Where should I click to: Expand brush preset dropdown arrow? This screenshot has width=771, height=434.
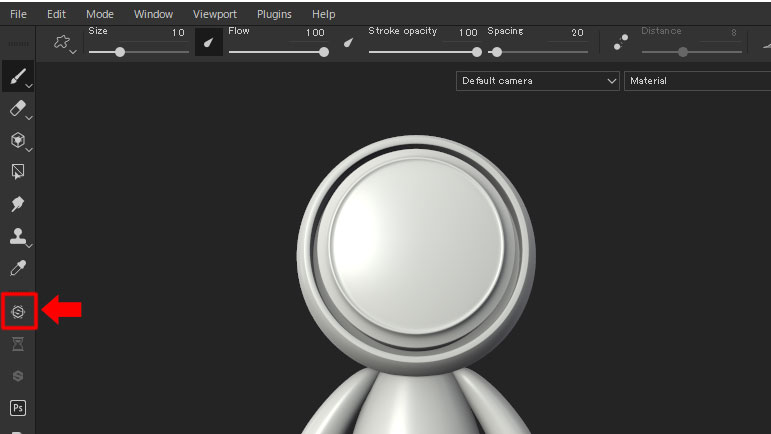[x=73, y=52]
